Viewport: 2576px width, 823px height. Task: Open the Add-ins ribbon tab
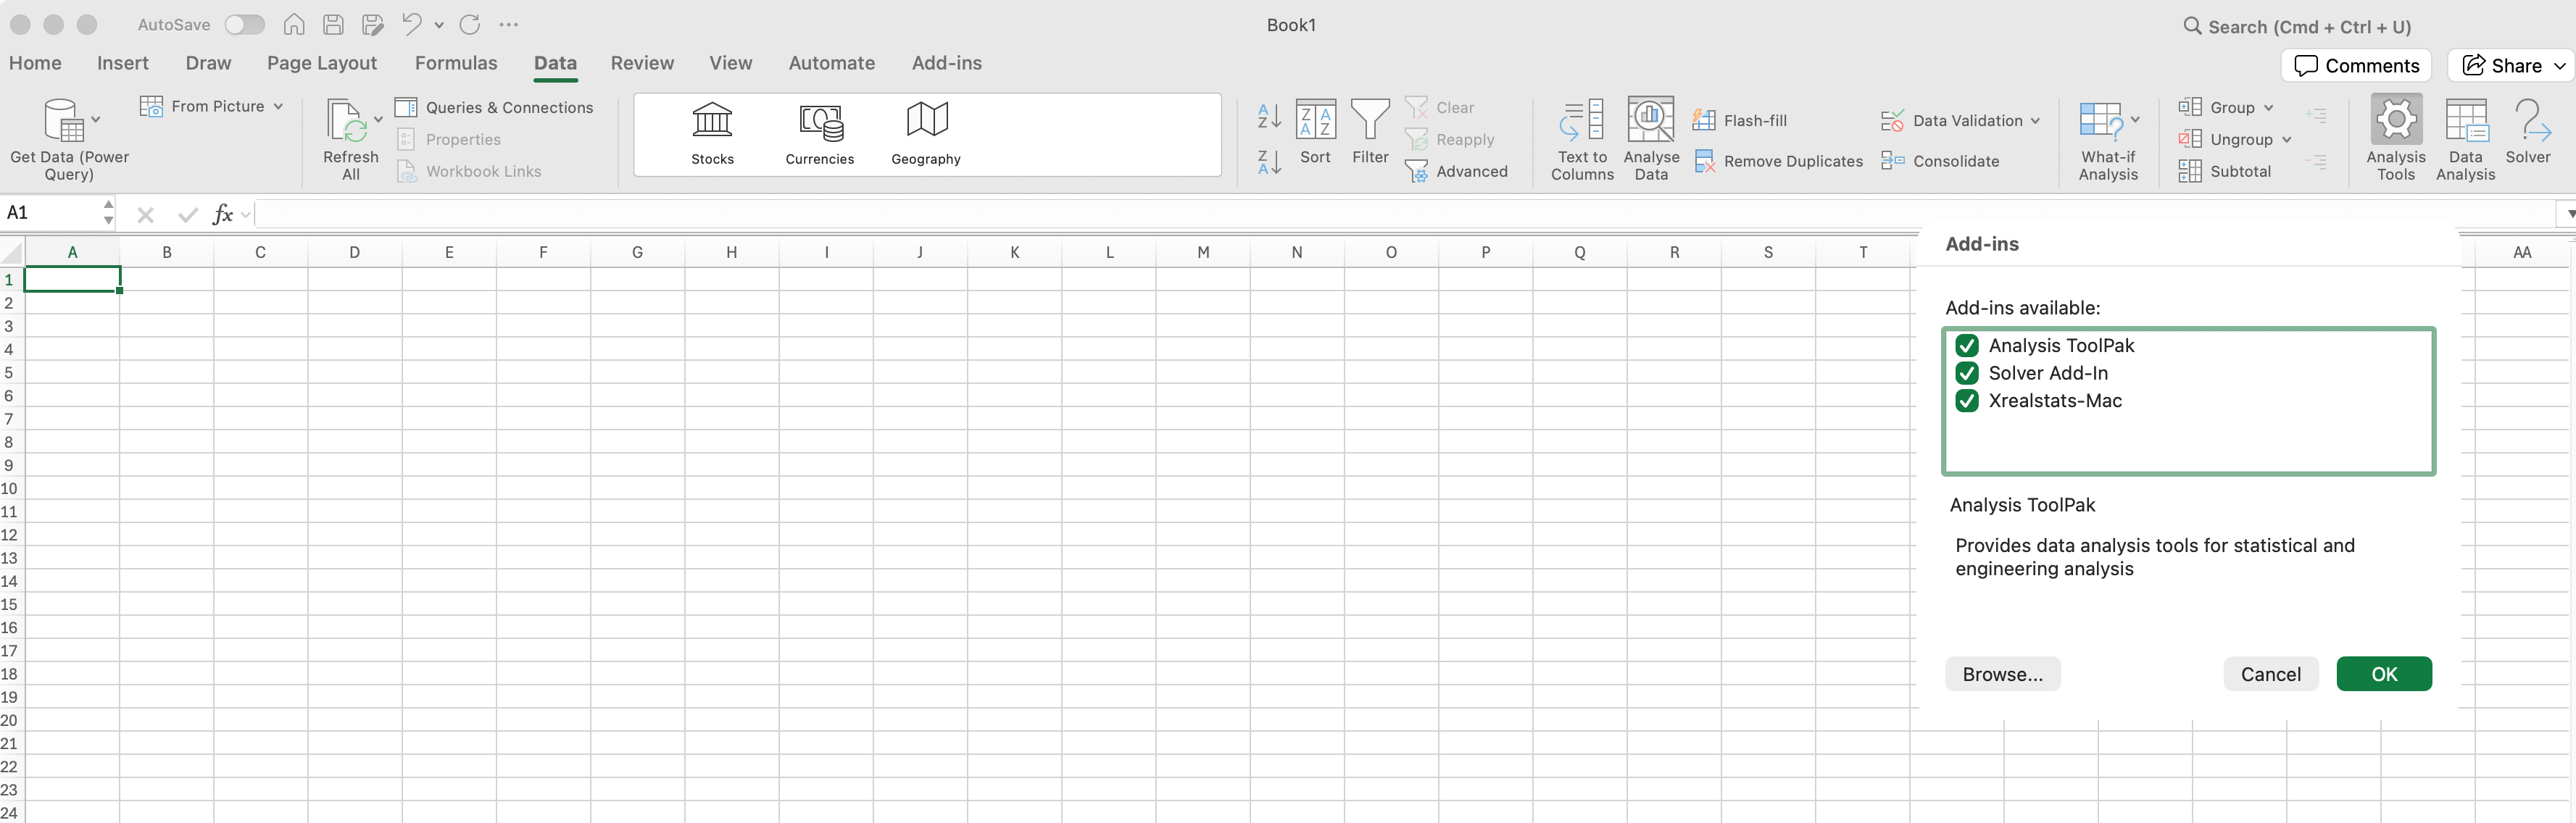946,63
